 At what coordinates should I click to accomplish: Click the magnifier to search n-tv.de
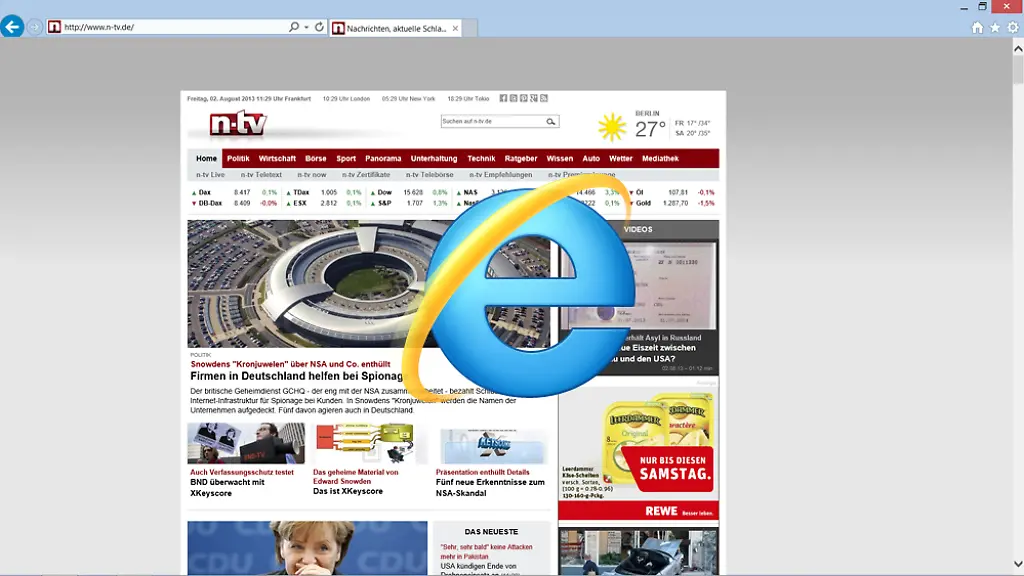click(550, 120)
